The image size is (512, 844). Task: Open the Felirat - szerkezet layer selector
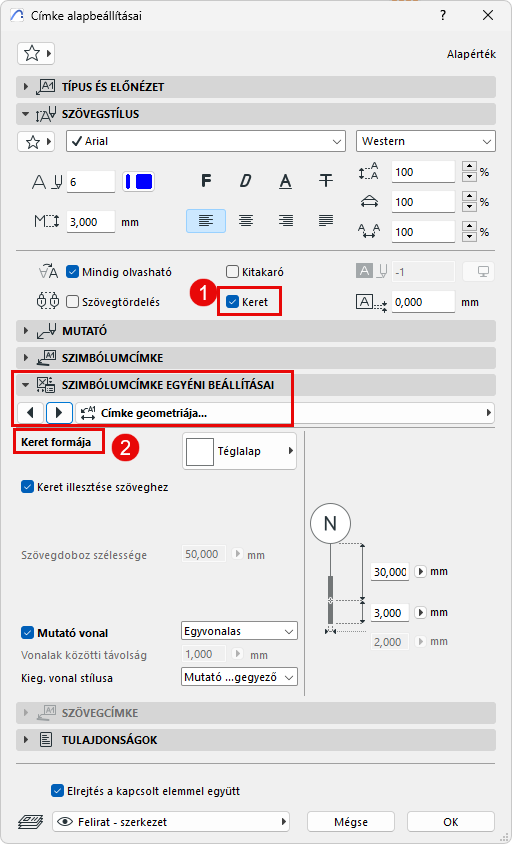tap(171, 822)
